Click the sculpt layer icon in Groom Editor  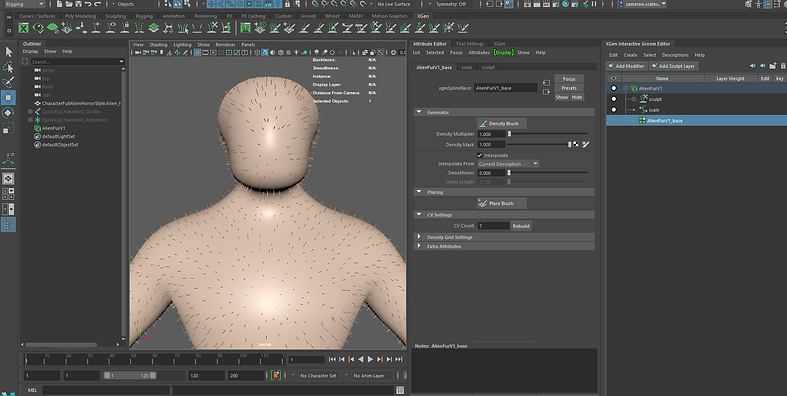[x=643, y=99]
